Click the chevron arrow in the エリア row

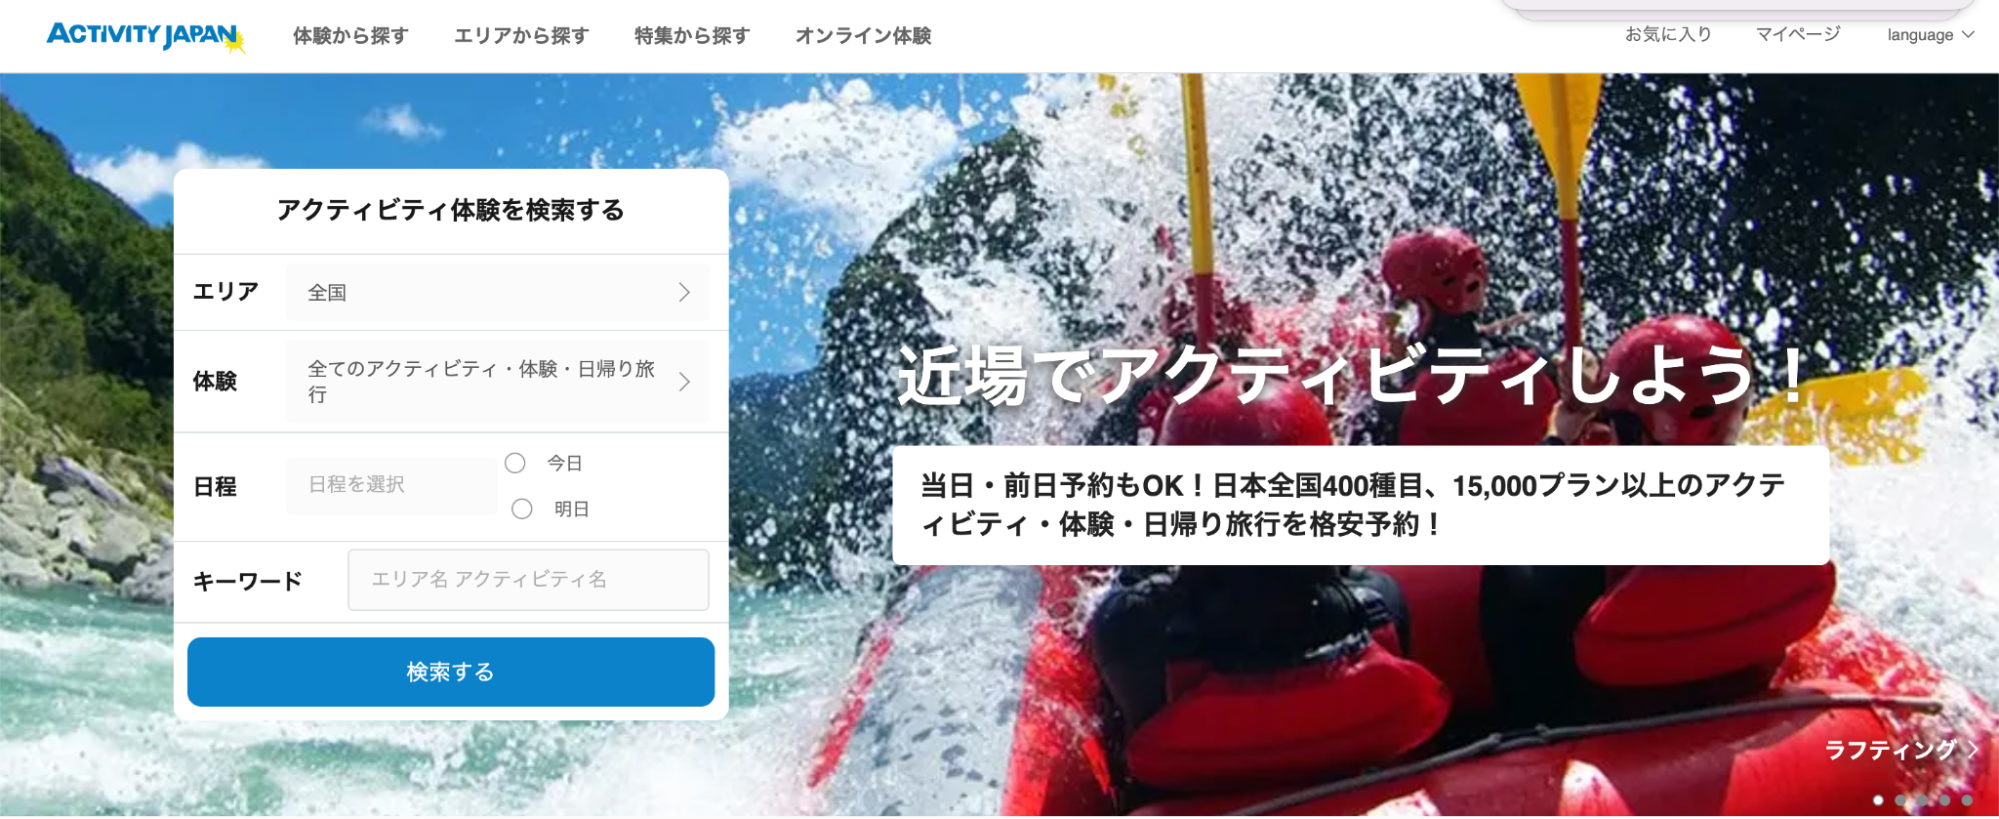point(684,292)
